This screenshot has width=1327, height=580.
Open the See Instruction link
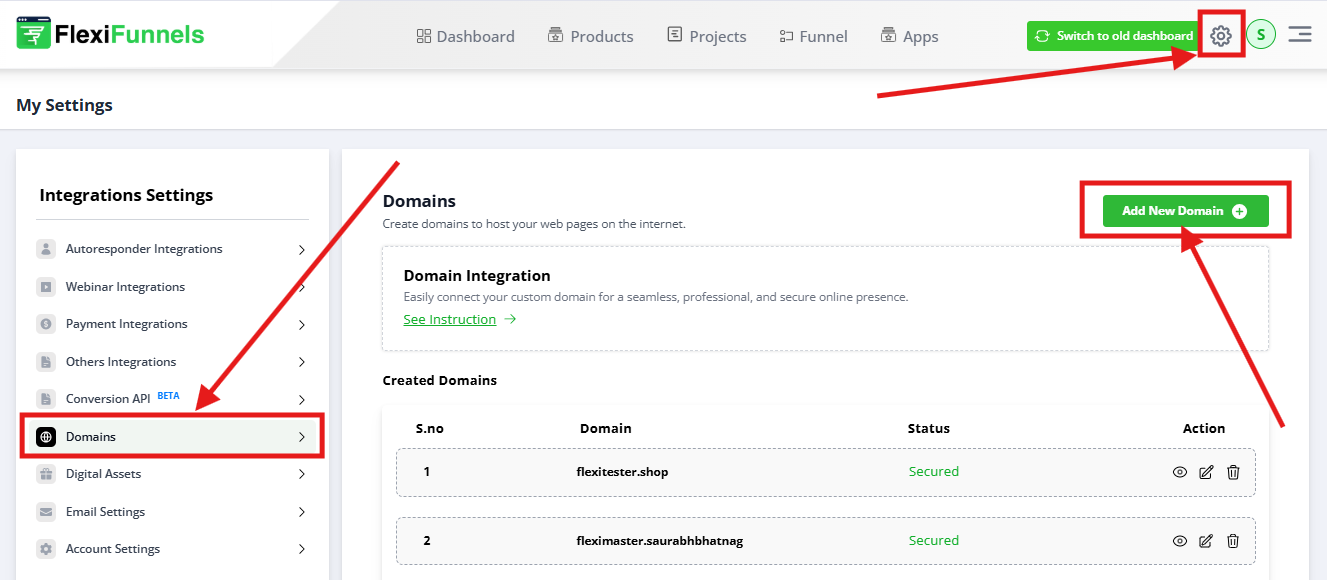[450, 320]
